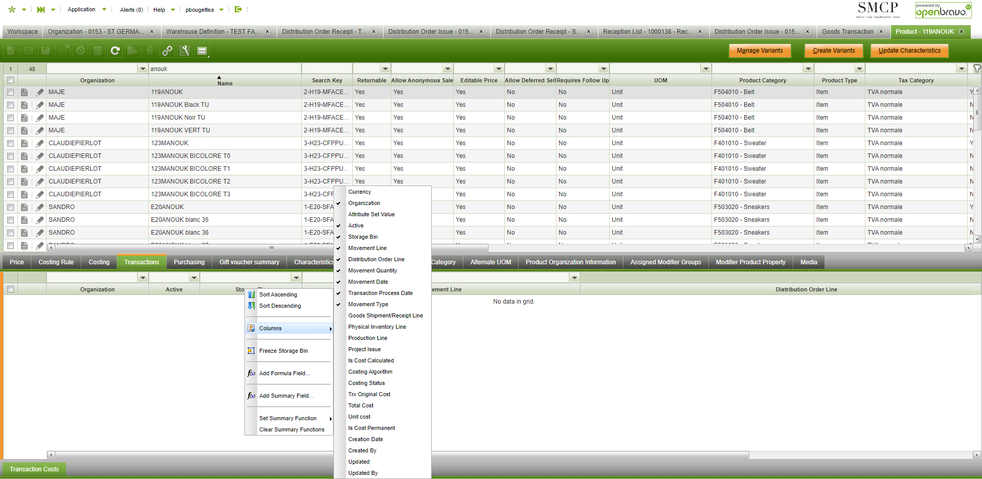Click the funnel filter icon above grid

coord(976,69)
